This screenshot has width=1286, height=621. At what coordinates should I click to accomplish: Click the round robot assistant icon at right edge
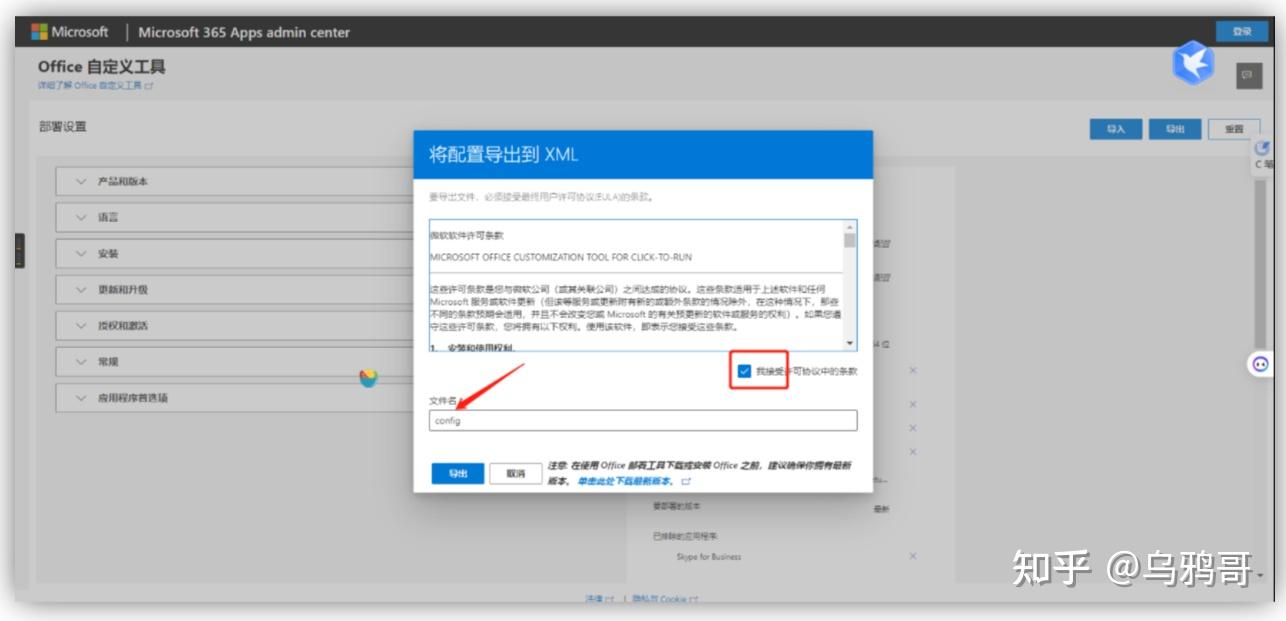coord(1261,365)
